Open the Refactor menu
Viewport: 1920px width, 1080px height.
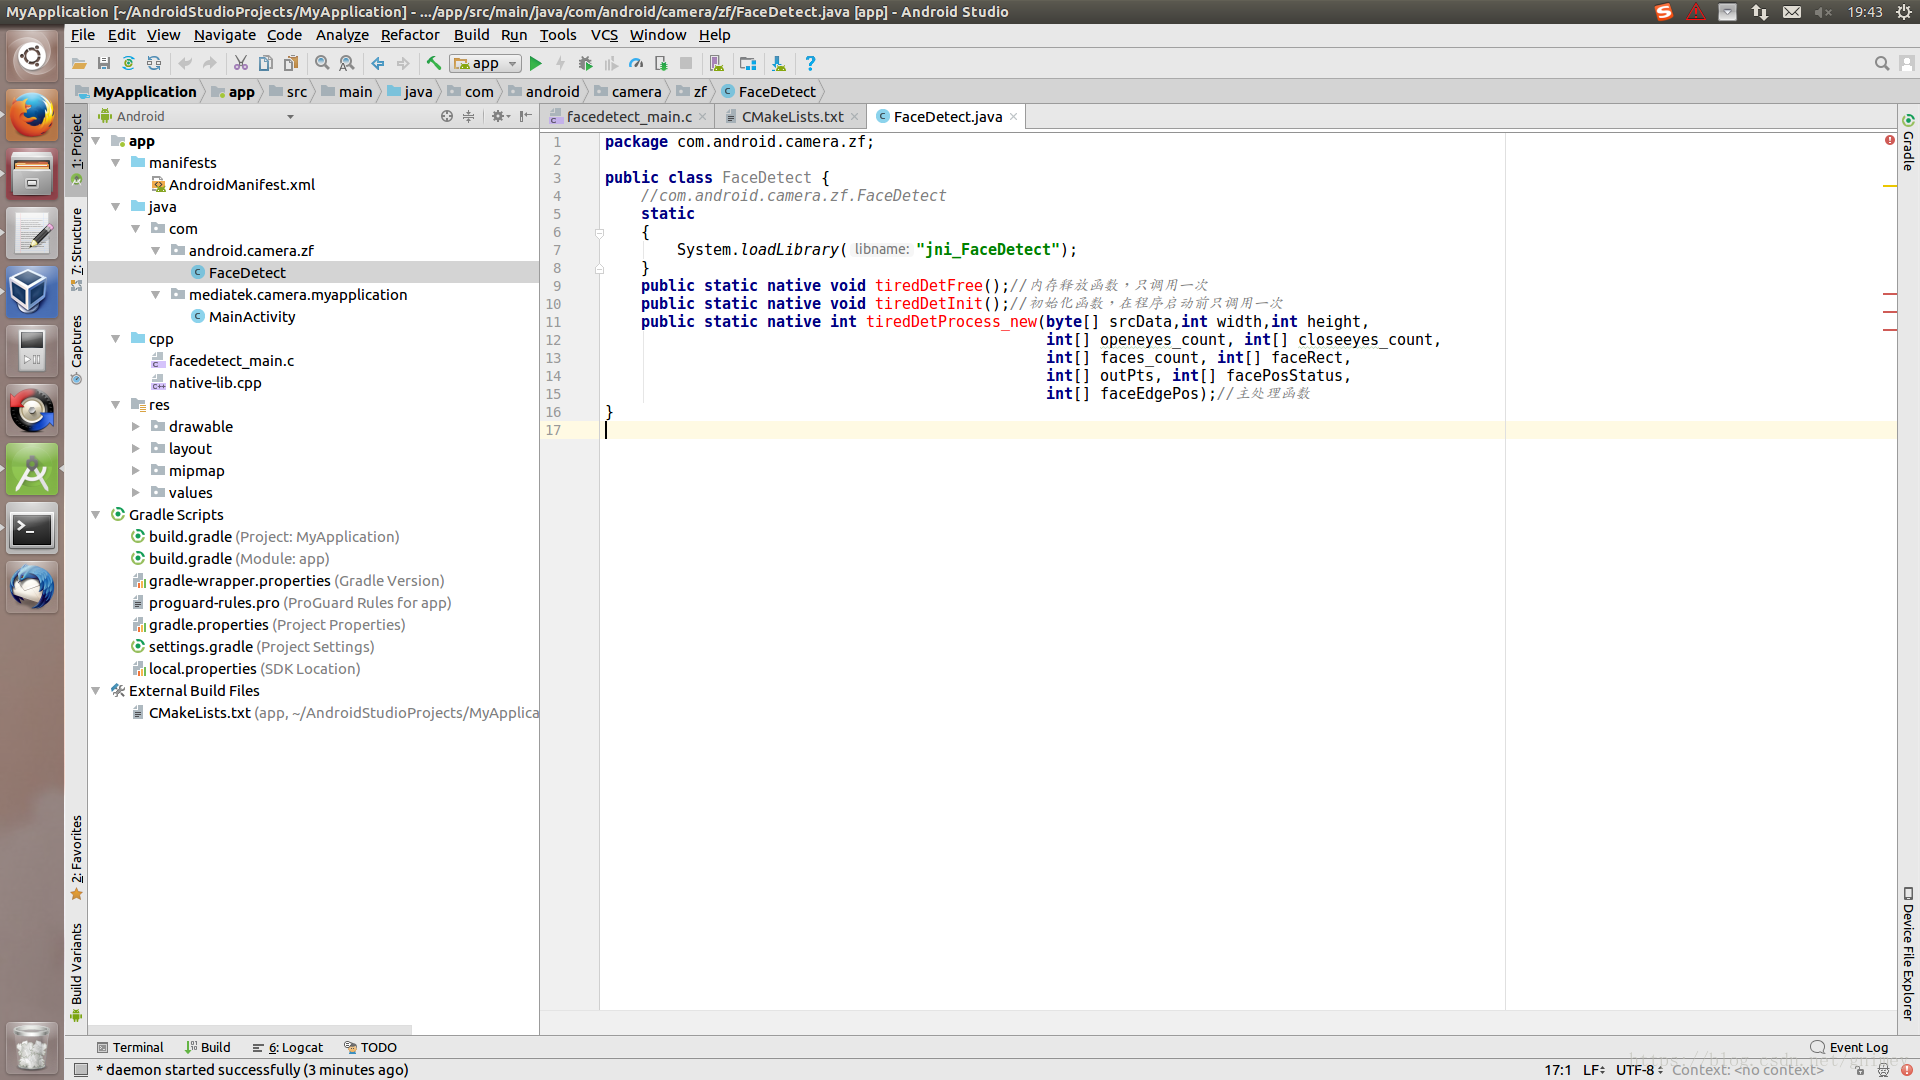point(410,35)
